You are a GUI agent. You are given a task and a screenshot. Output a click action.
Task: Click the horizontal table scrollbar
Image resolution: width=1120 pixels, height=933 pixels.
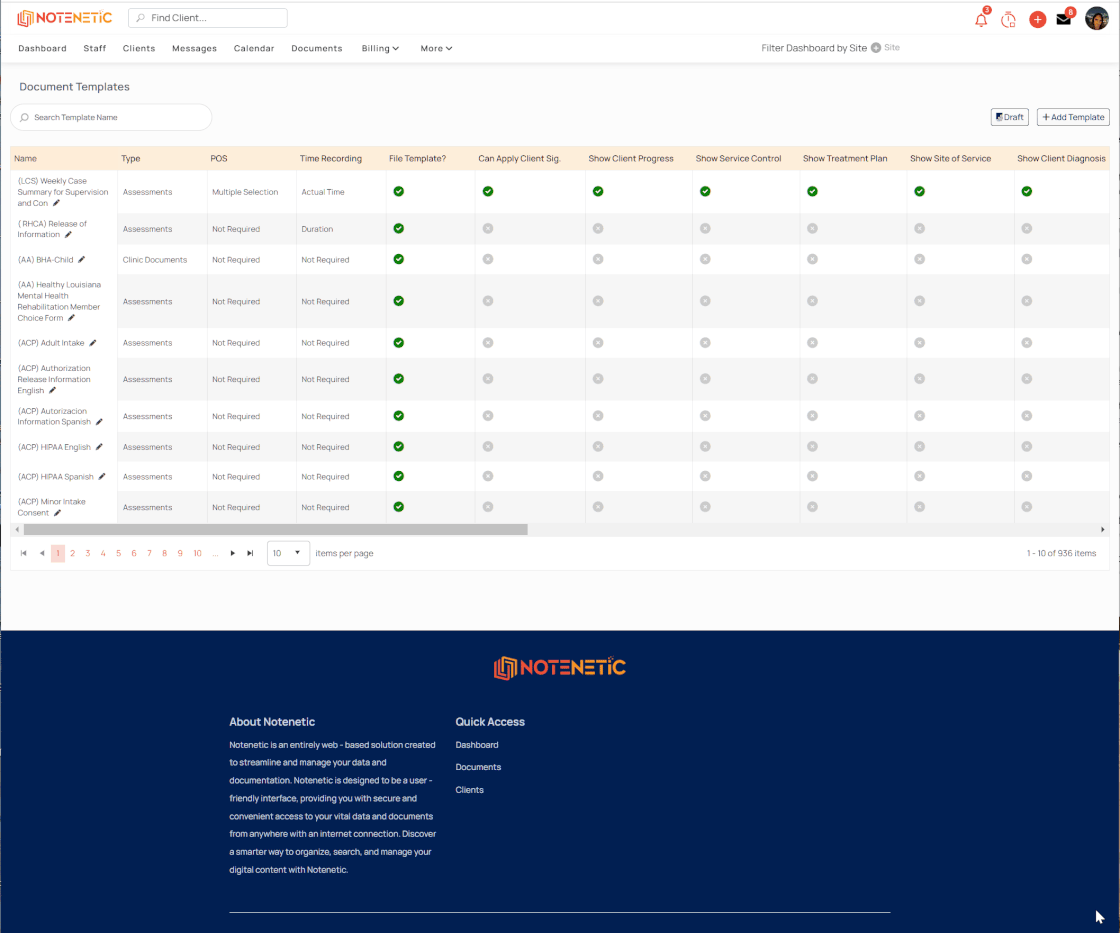(276, 530)
